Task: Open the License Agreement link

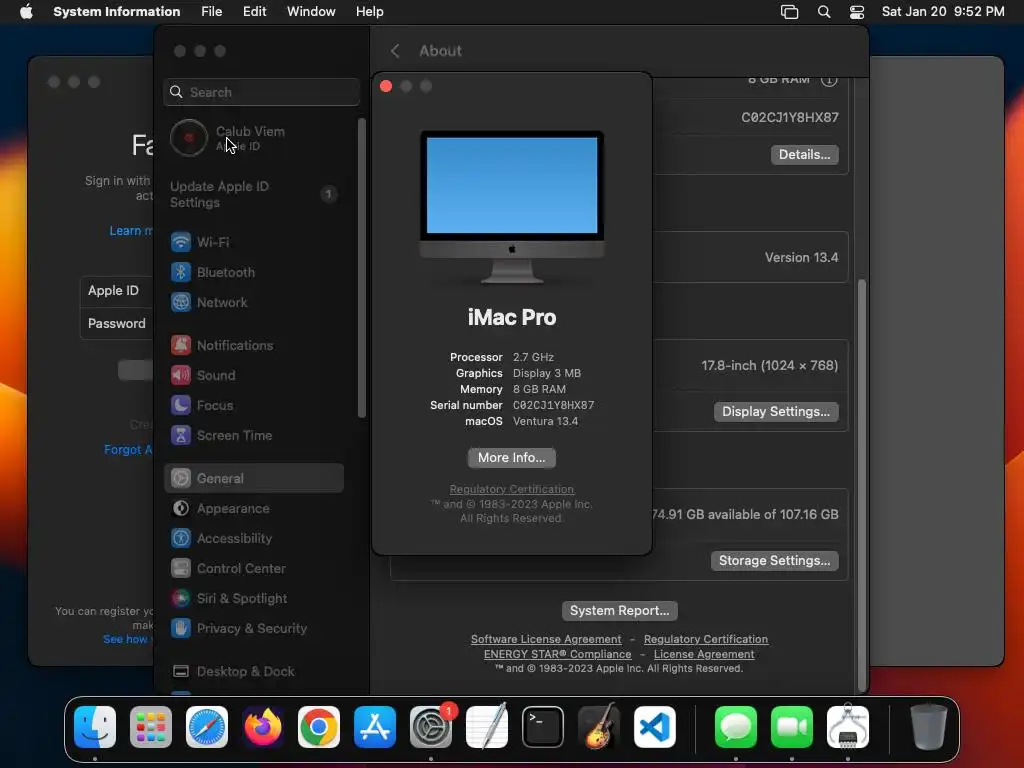Action: click(x=704, y=654)
